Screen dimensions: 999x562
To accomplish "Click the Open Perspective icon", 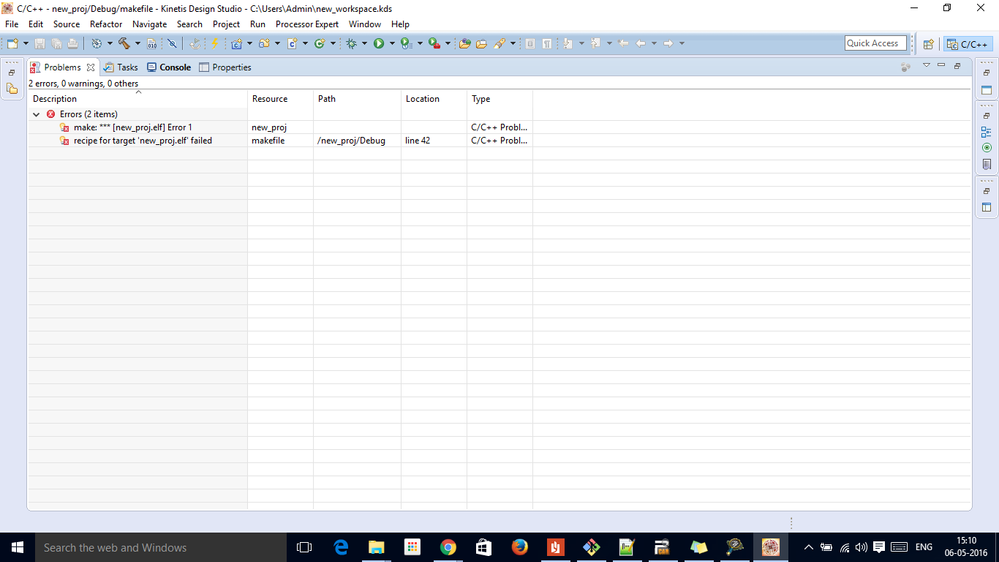I will (928, 44).
